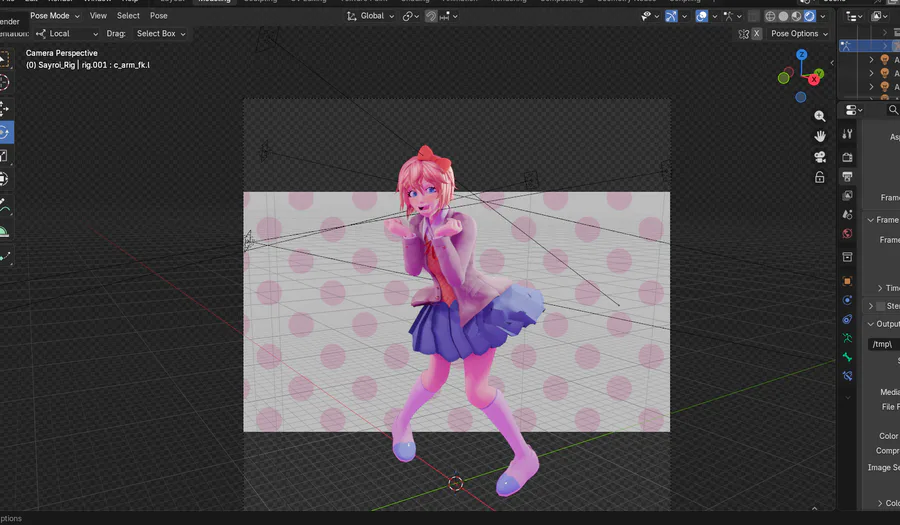Open the properties editor type dropdown
The height and width of the screenshot is (525, 900).
click(854, 110)
